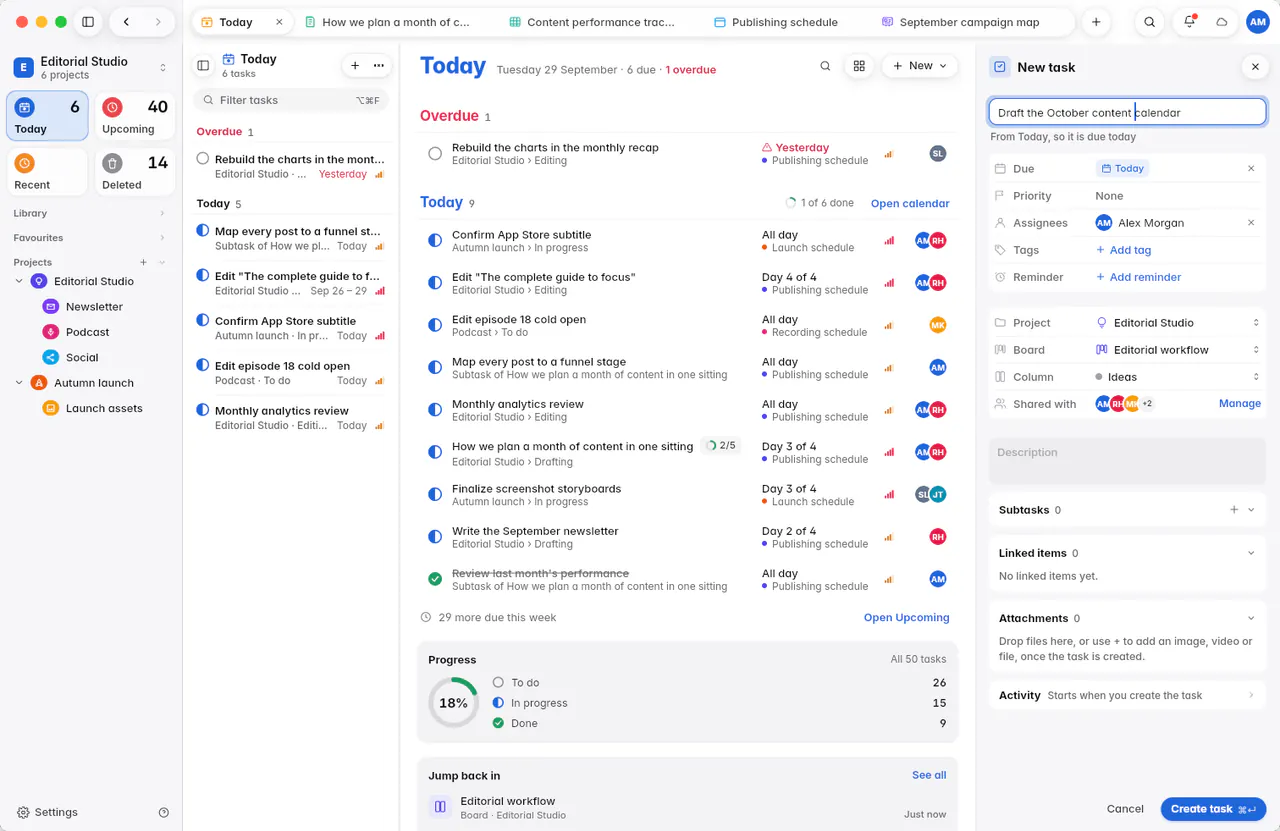Click the Create task button

[x=1213, y=809]
